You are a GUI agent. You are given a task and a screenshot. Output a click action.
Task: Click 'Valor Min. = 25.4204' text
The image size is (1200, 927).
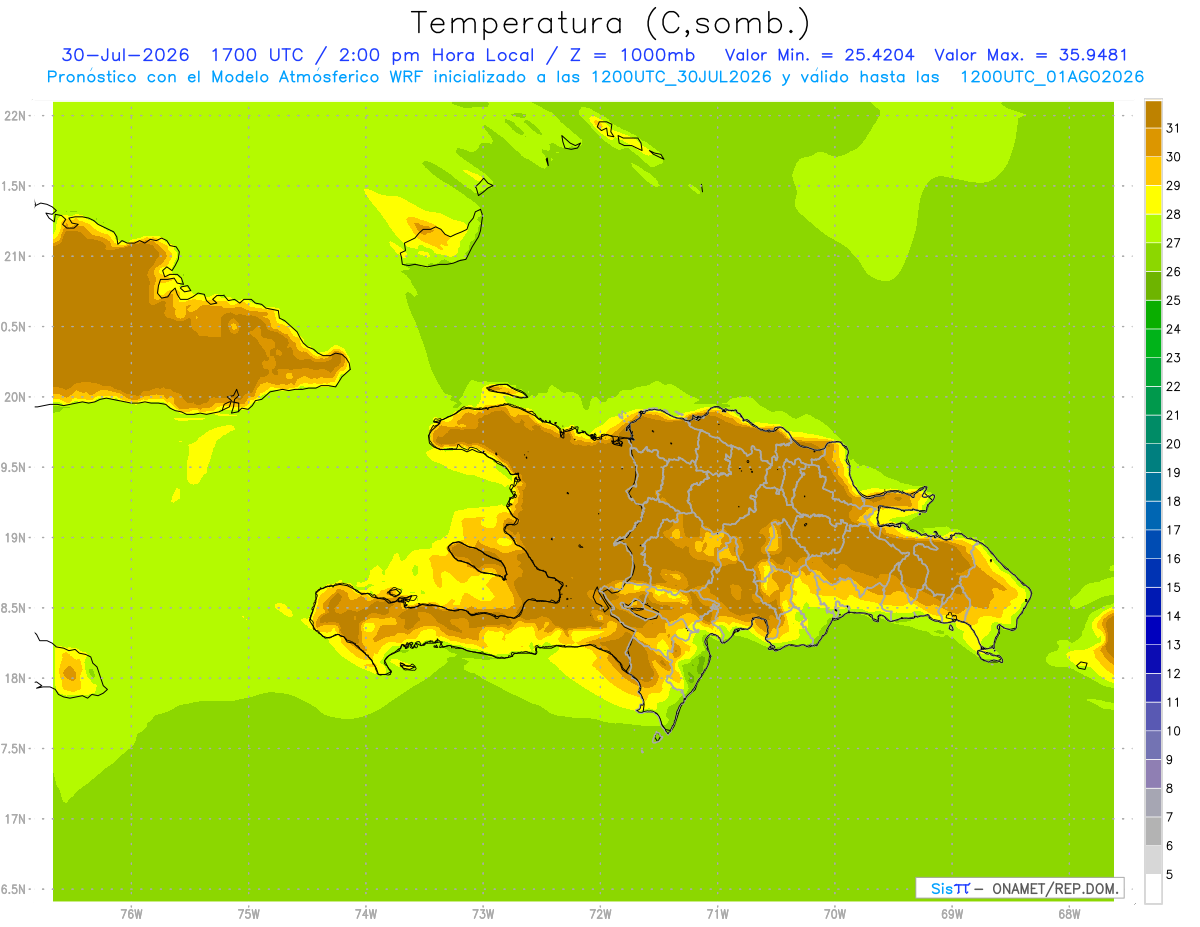point(821,54)
